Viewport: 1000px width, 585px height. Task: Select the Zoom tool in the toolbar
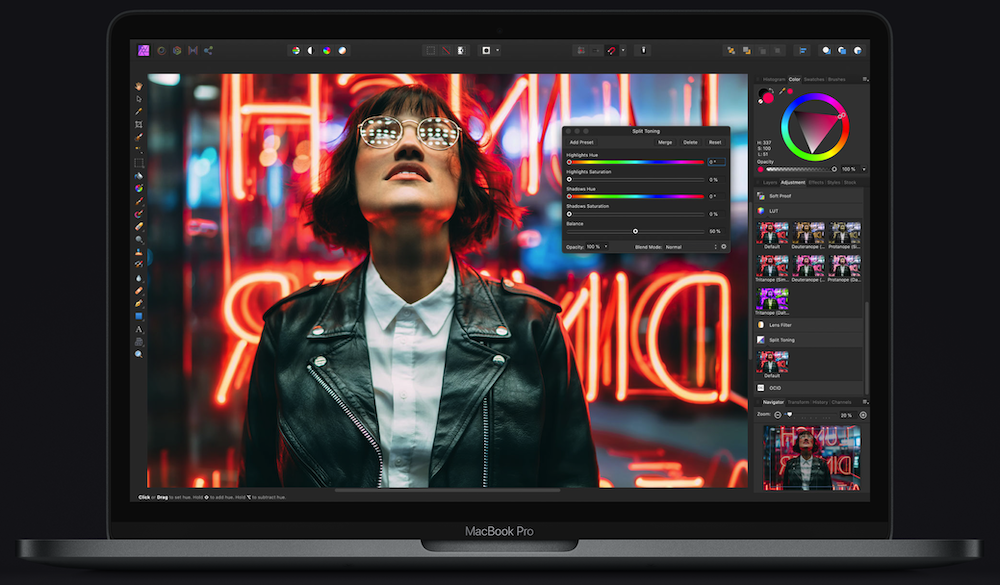click(139, 354)
